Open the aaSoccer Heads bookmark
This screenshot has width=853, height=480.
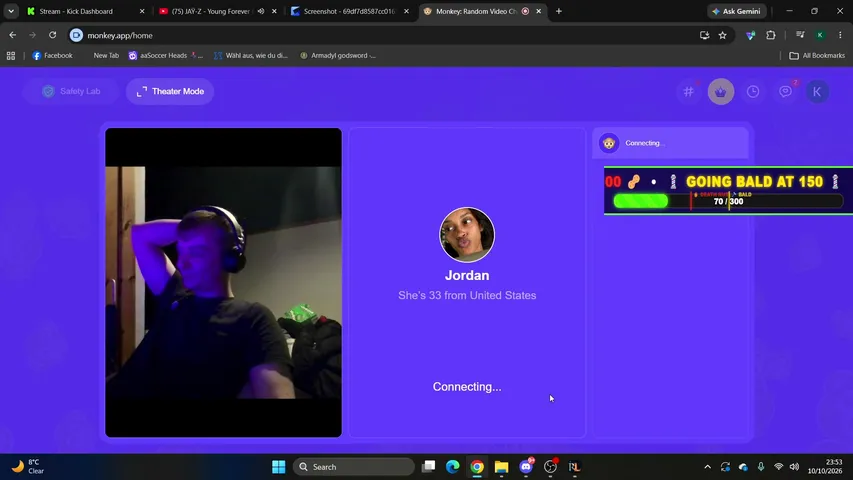tap(166, 56)
